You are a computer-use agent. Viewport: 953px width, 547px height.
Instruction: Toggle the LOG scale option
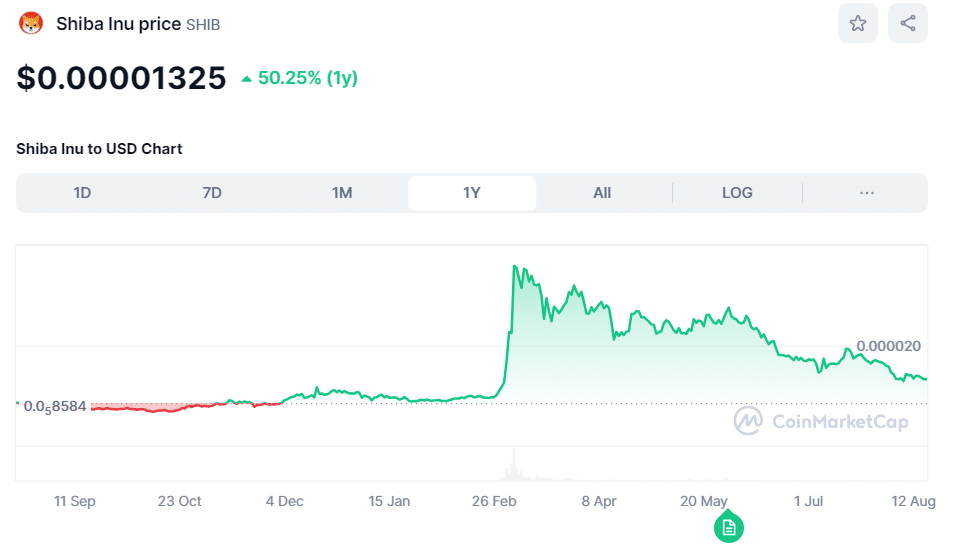click(737, 193)
